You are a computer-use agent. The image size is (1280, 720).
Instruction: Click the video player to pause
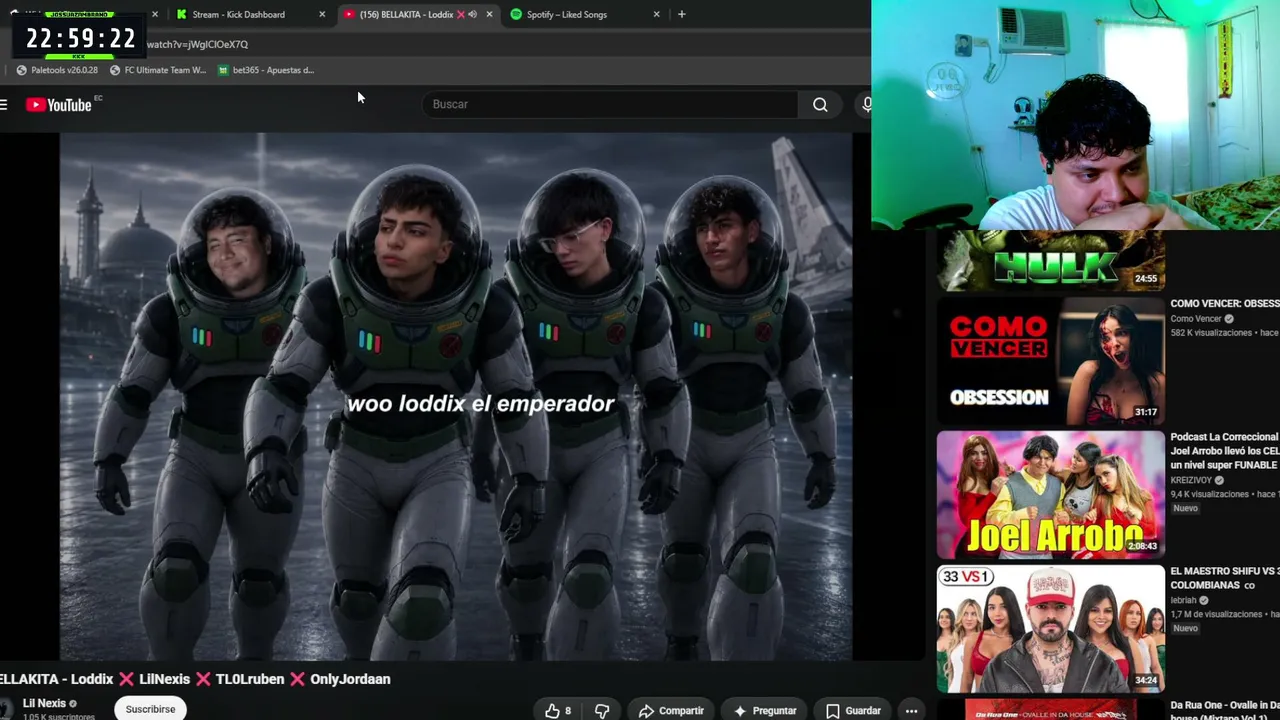pos(456,396)
